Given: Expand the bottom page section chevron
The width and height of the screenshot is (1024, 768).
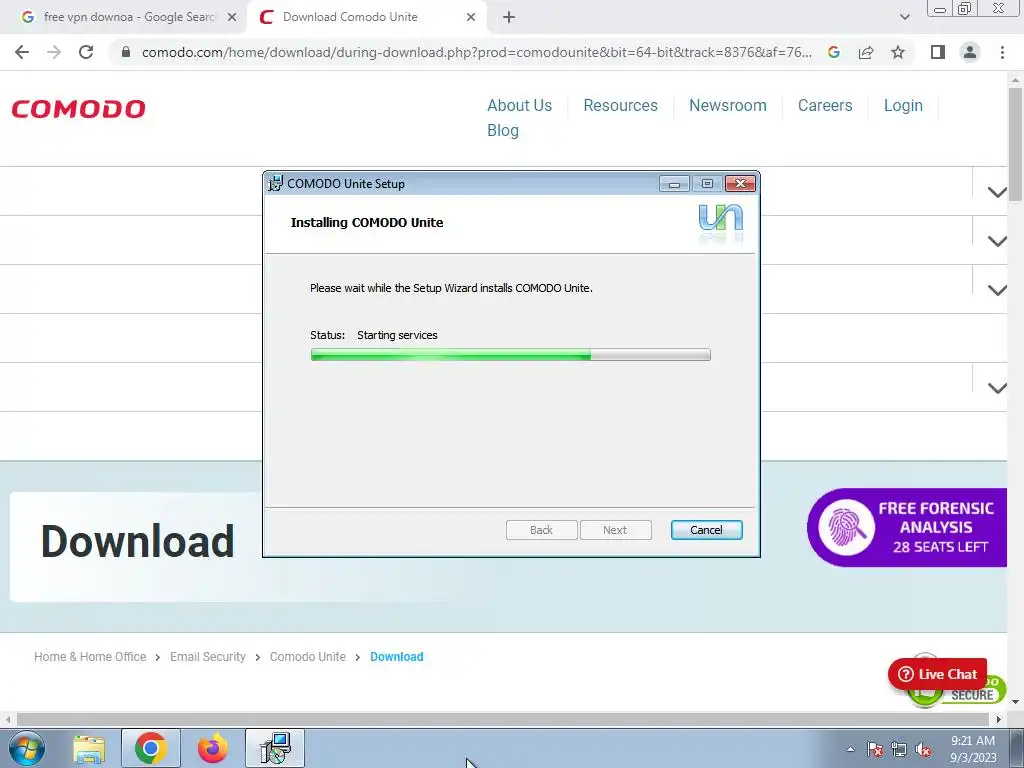Looking at the screenshot, I should tap(997, 388).
